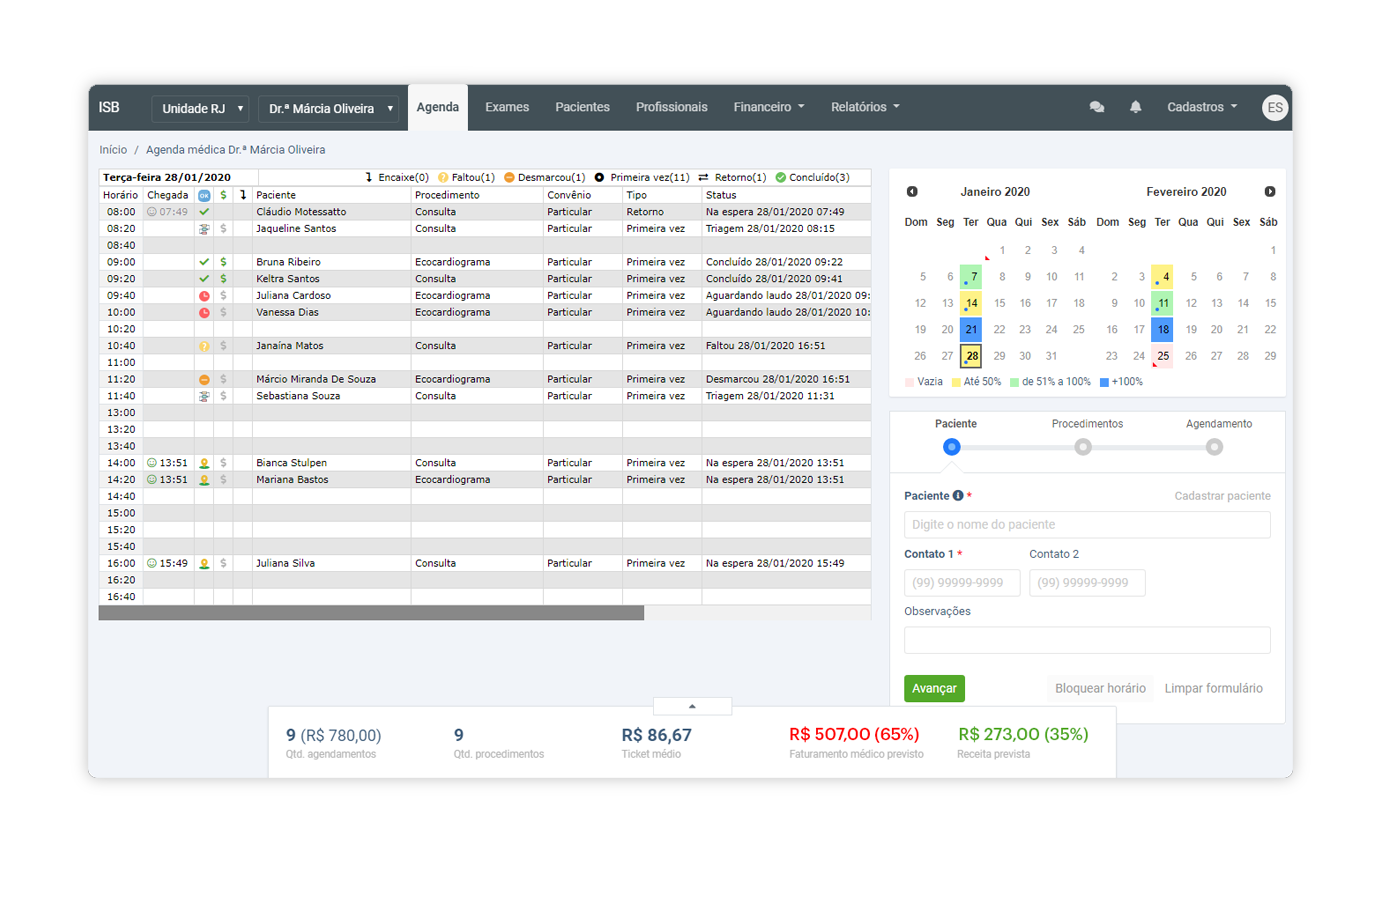Viewport: 1393px width, 902px height.
Task: Open the chat messages icon
Action: pyautogui.click(x=1096, y=107)
